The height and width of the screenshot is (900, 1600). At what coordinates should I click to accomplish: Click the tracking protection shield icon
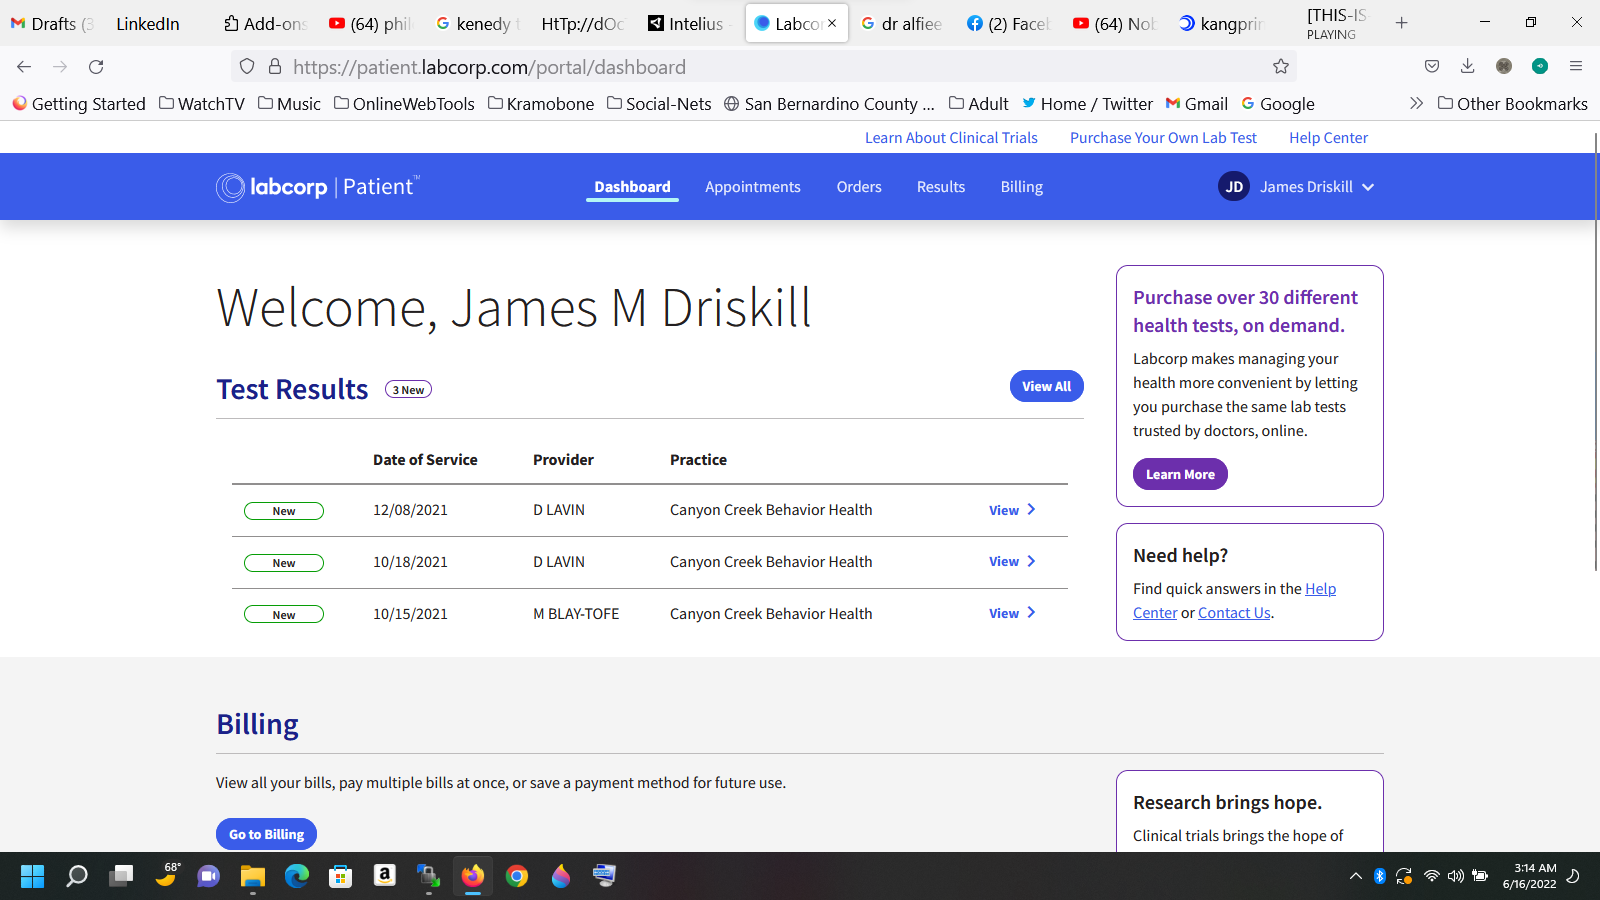[x=247, y=67]
